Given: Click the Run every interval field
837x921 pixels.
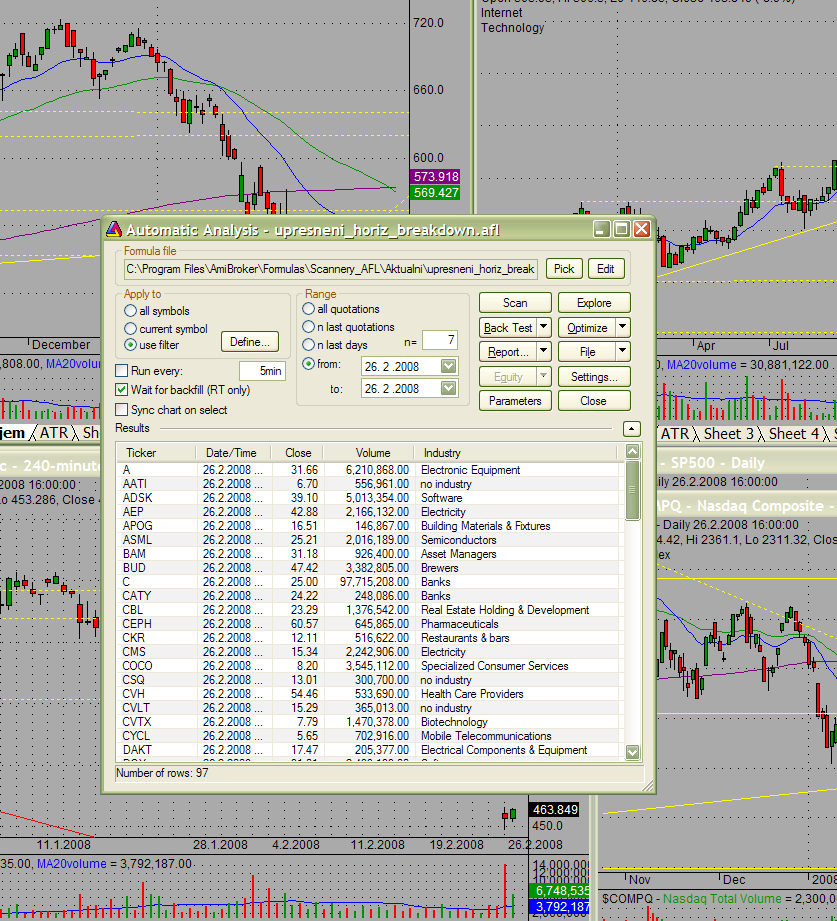Looking at the screenshot, I should [262, 371].
